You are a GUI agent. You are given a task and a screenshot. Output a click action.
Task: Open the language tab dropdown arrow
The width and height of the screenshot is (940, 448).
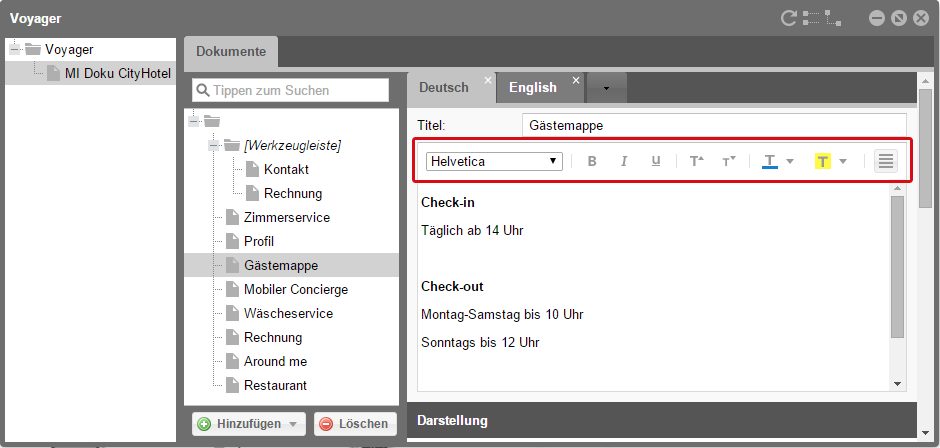[x=606, y=88]
